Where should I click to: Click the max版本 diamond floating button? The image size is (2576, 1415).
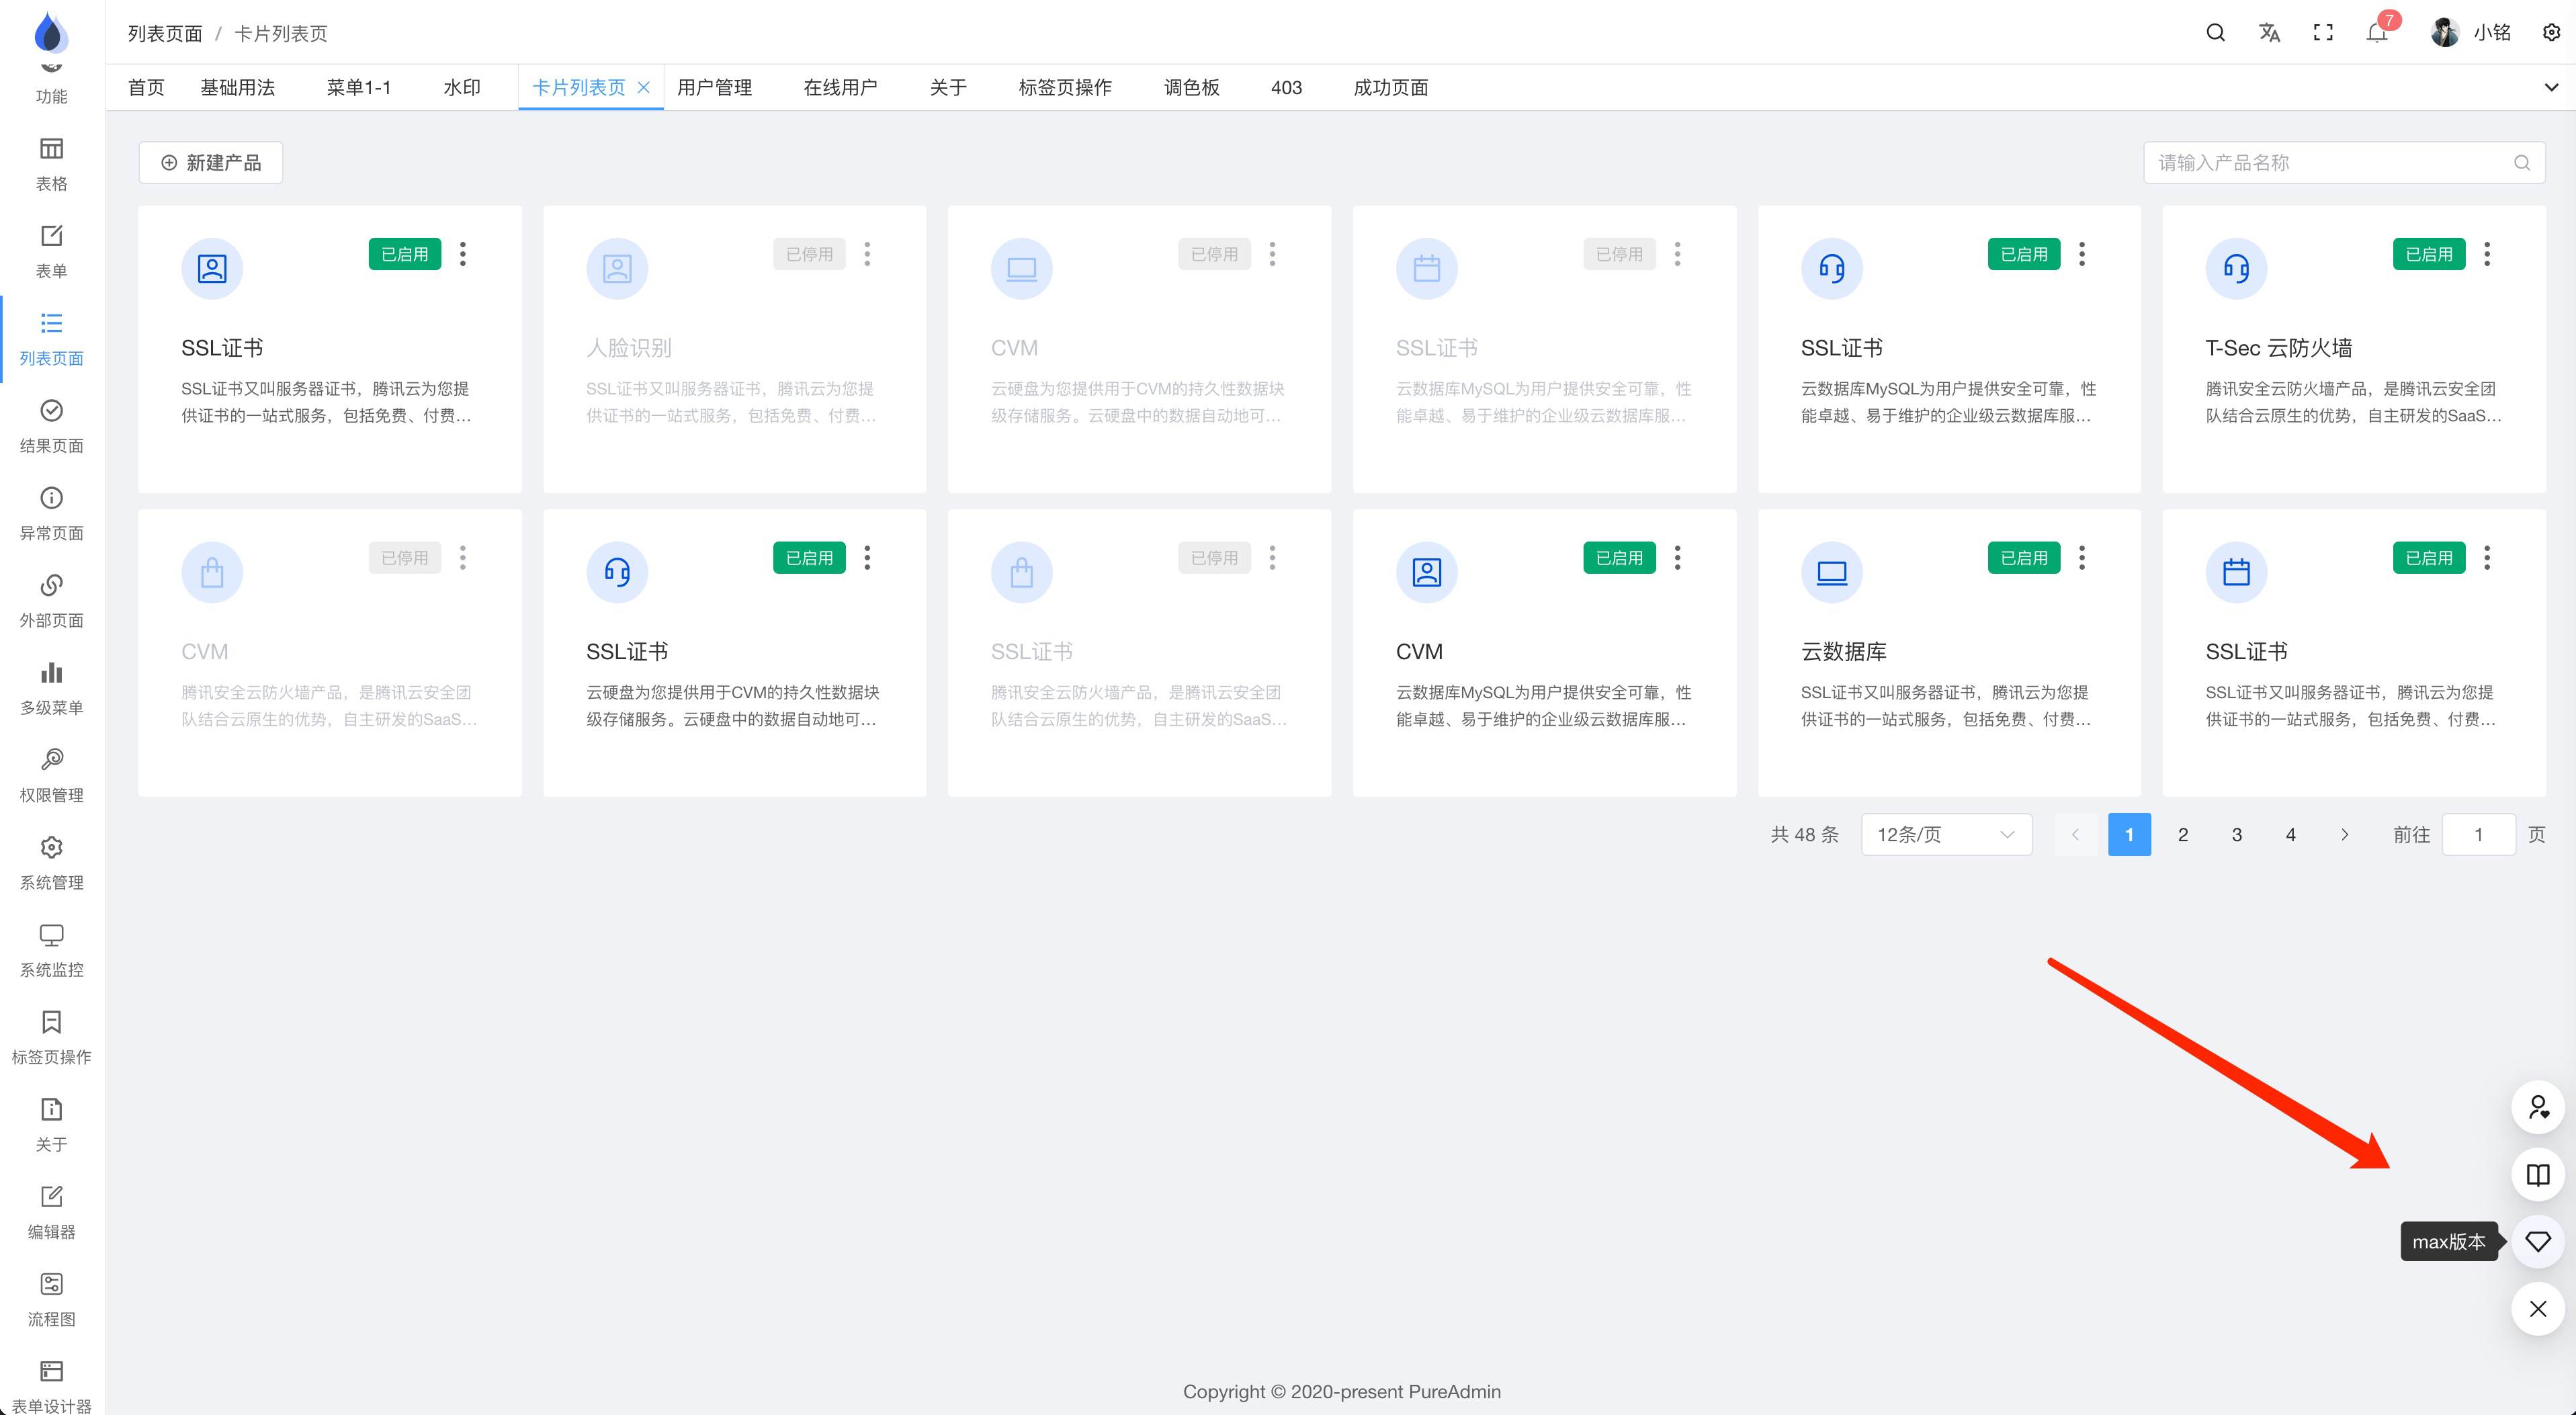point(2537,1242)
